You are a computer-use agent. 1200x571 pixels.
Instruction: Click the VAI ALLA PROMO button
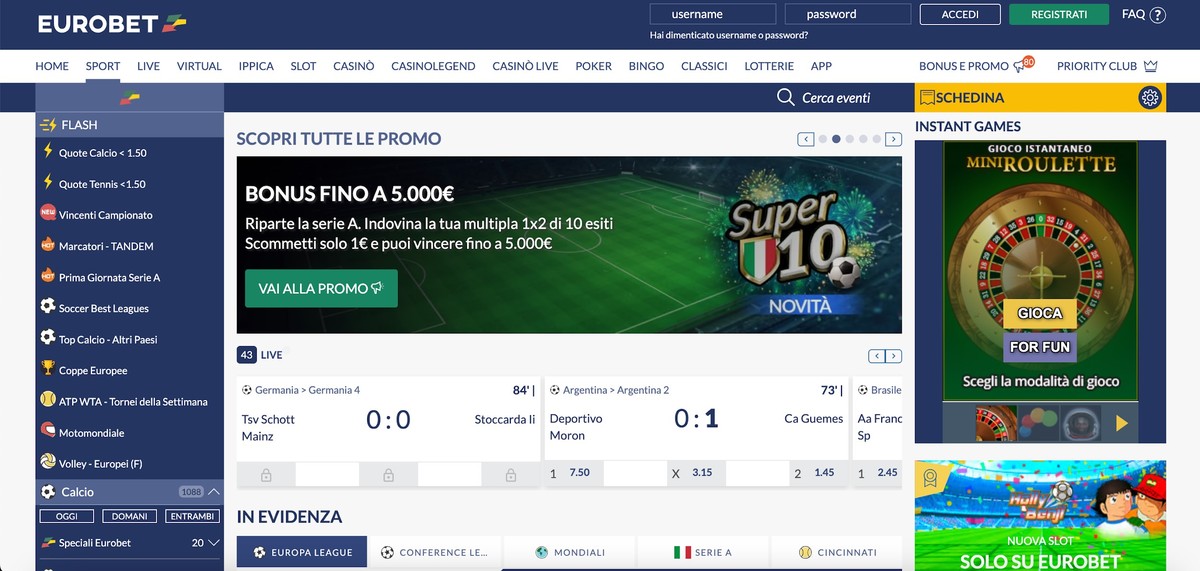[x=321, y=288]
